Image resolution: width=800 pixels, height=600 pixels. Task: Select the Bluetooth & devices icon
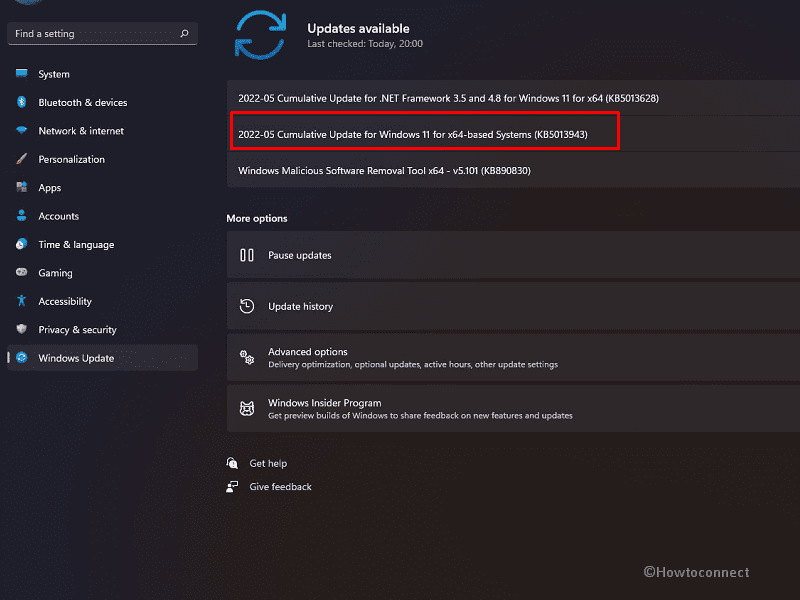22,102
